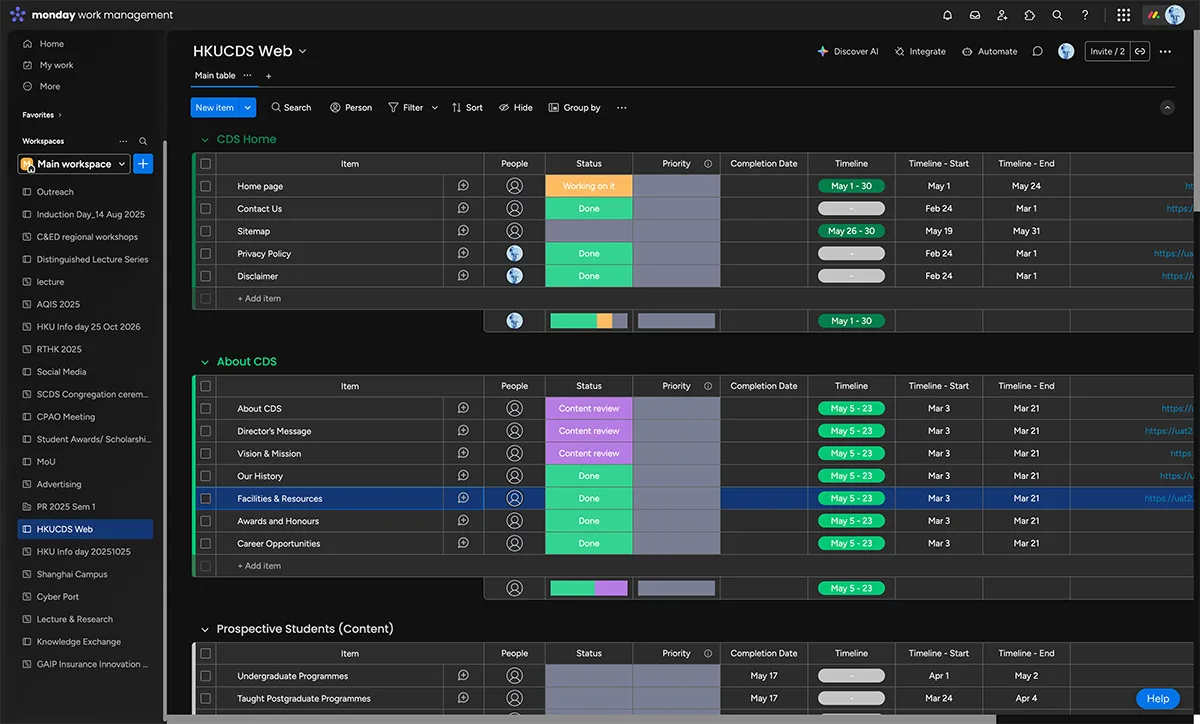Screen dimensions: 1200x724
Task: Open toolbar more options three dots
Action: 622,107
